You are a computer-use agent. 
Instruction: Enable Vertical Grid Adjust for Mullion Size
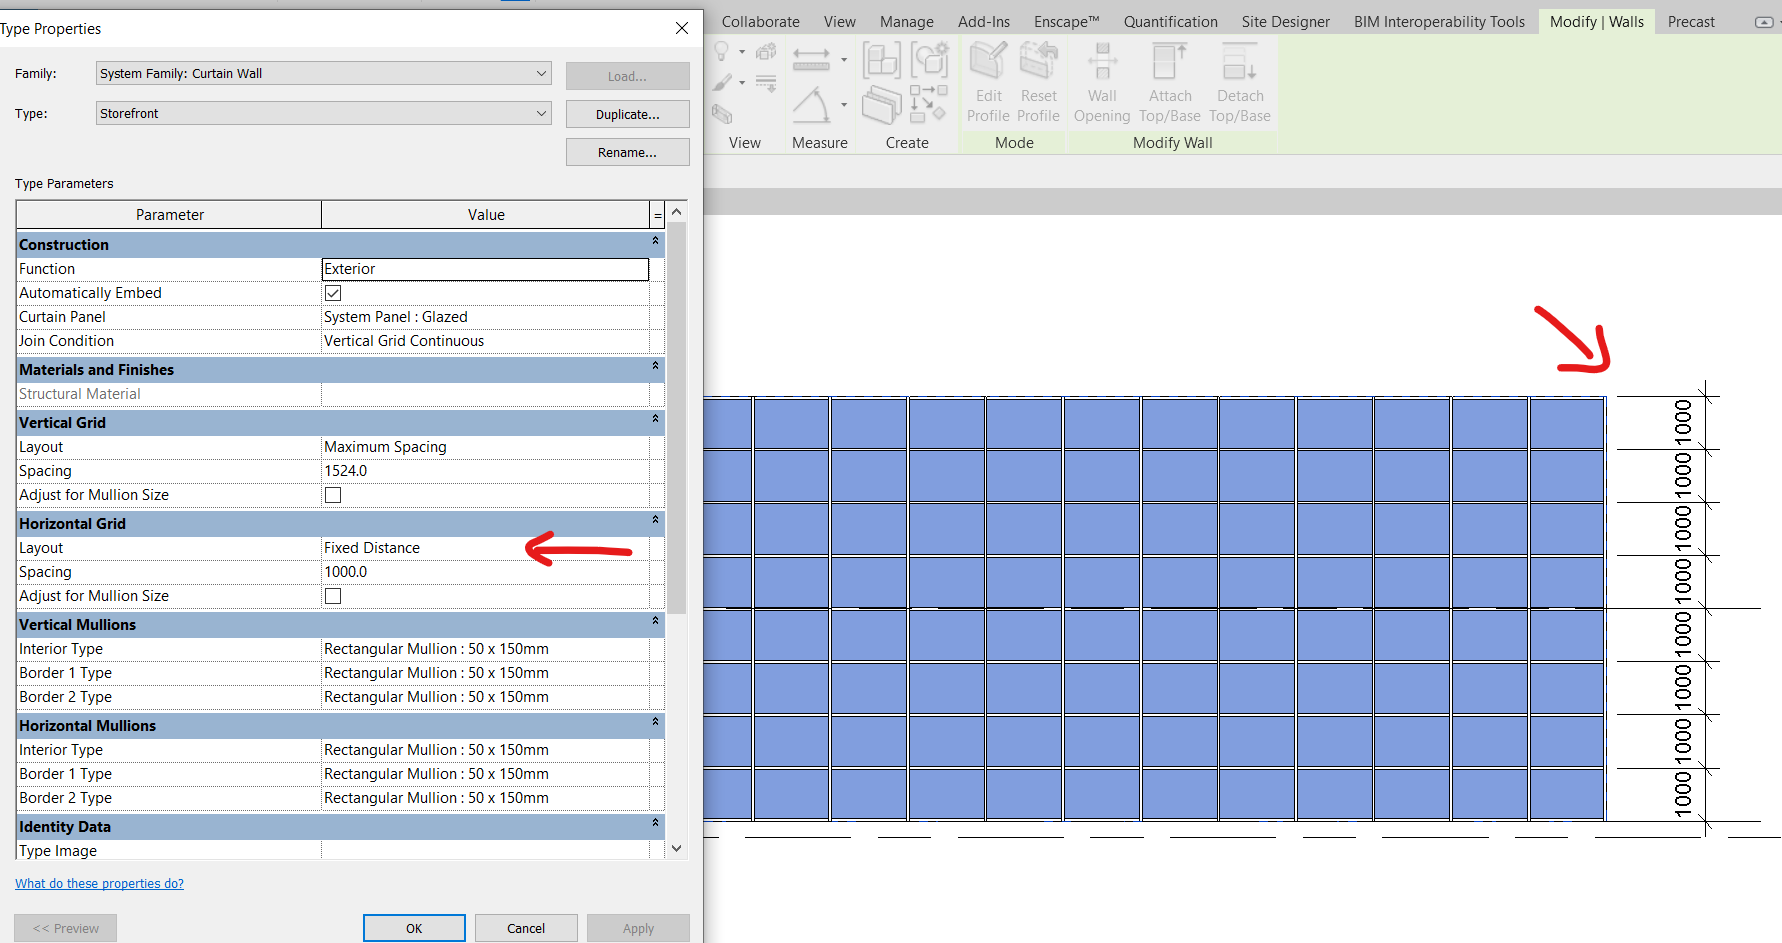click(x=333, y=495)
